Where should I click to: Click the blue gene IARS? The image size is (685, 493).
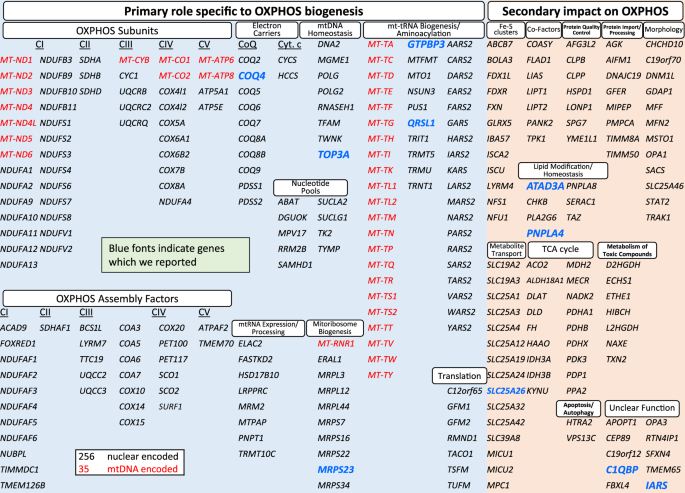tap(656, 486)
